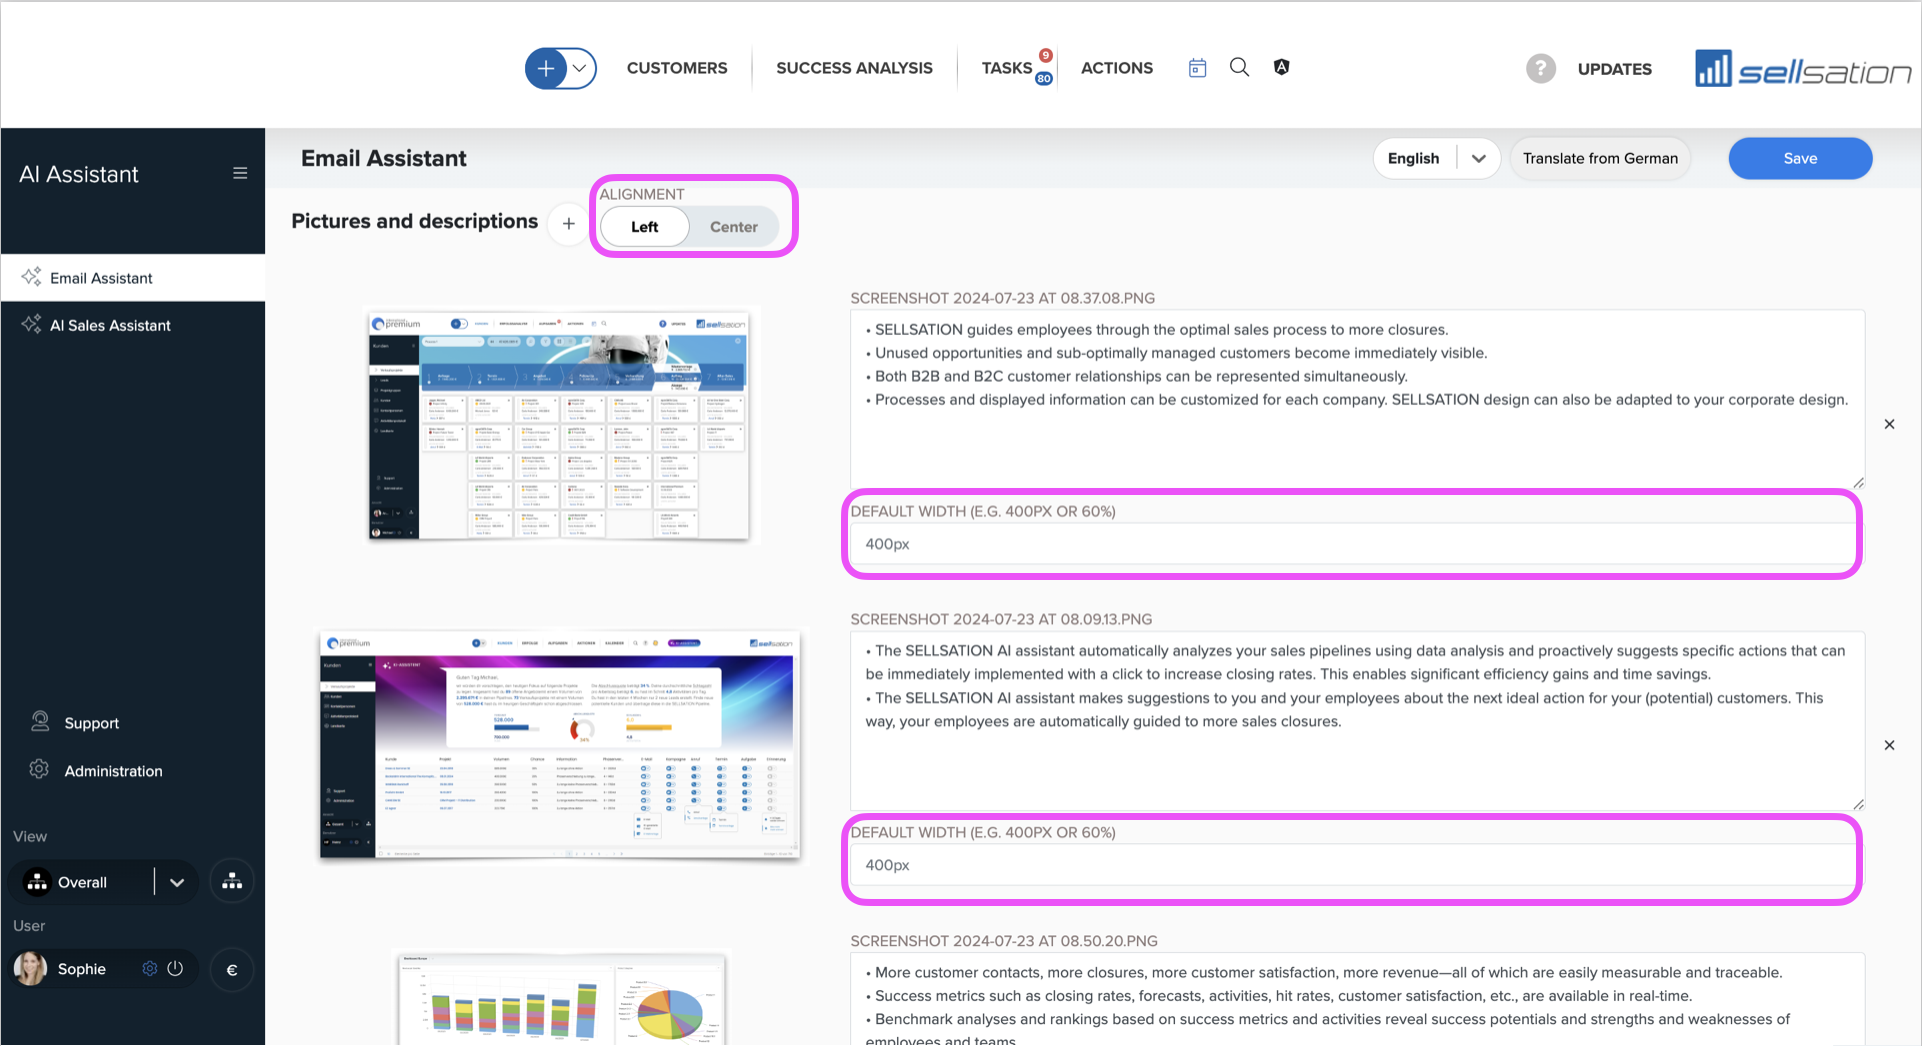The image size is (1922, 1046).
Task: Click the Email Assistant sparkle icon in sidebar
Action: coord(32,277)
